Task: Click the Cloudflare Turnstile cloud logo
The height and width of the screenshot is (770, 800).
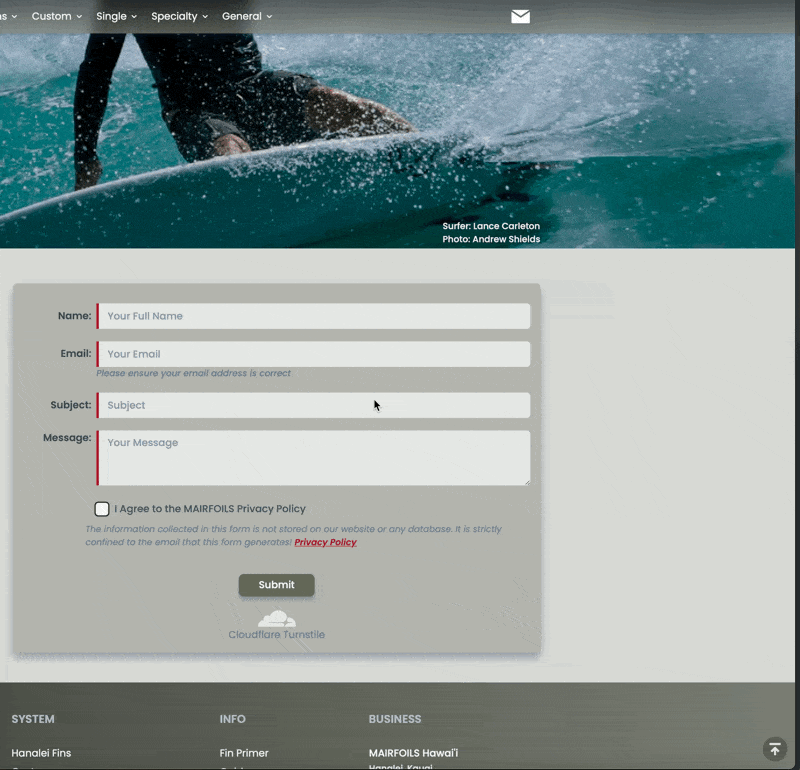Action: 277,618
